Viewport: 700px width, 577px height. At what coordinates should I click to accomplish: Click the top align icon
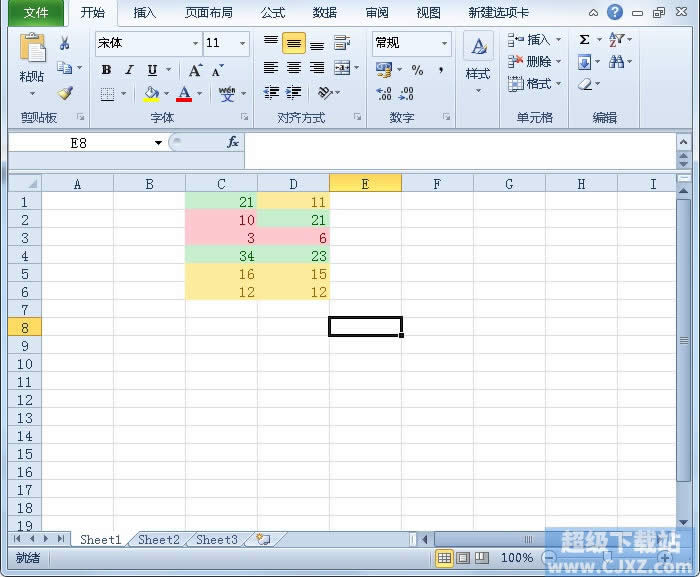[271, 43]
